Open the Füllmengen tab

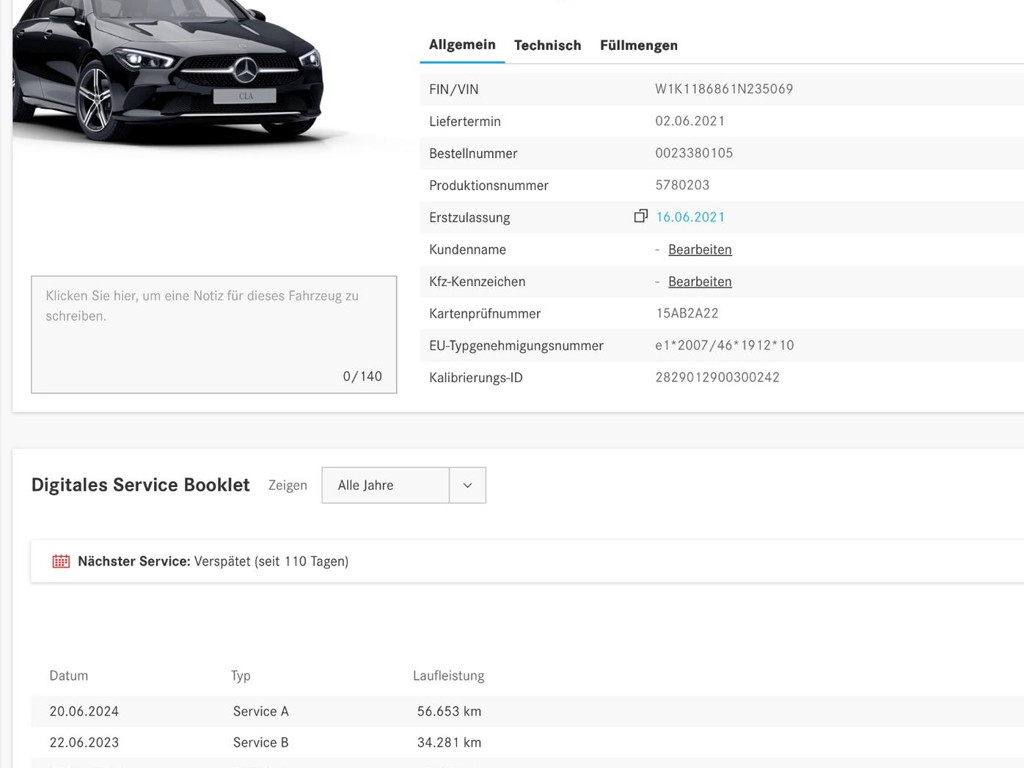pyautogui.click(x=638, y=45)
